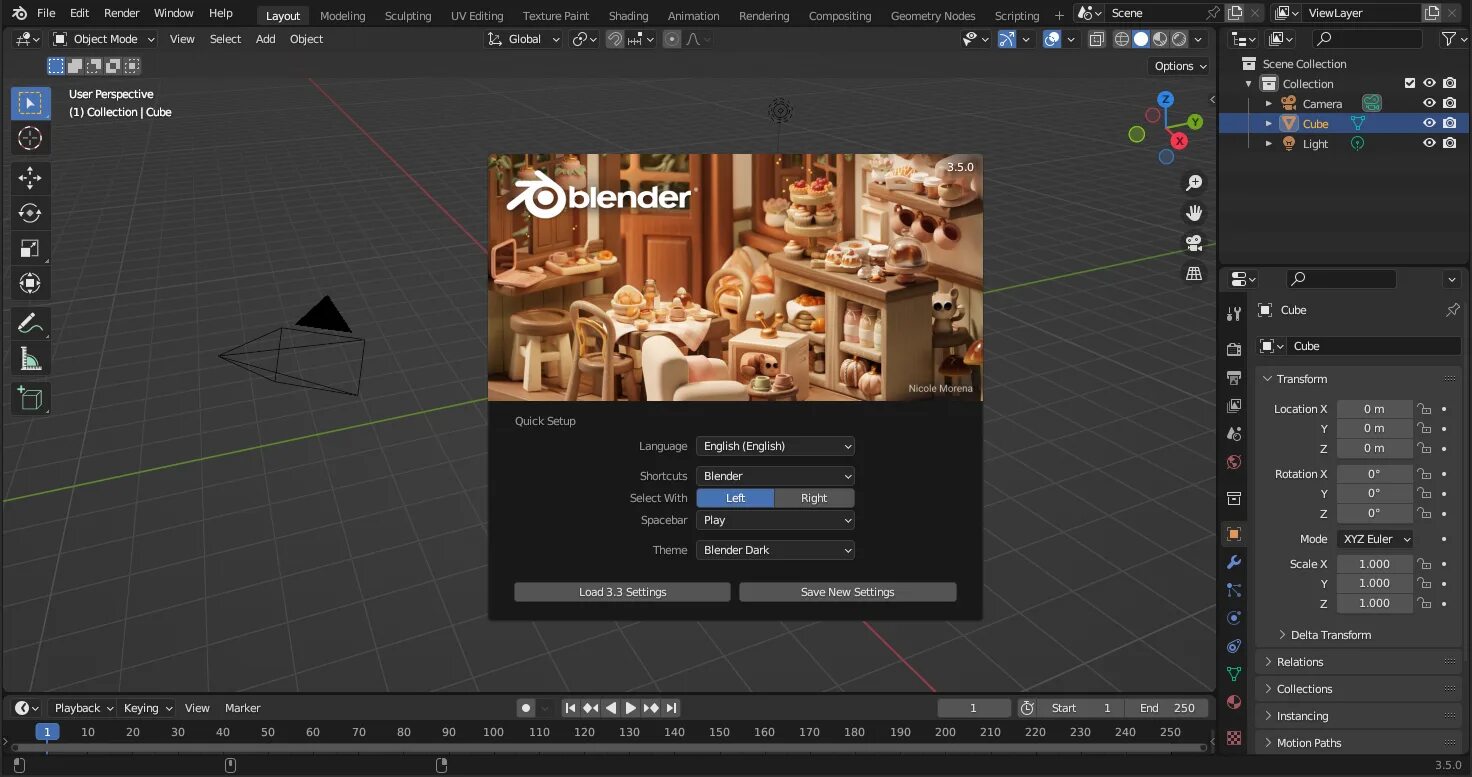Lock Location X with padlock icon
Screen dimensions: 1472x777
pos(1424,409)
